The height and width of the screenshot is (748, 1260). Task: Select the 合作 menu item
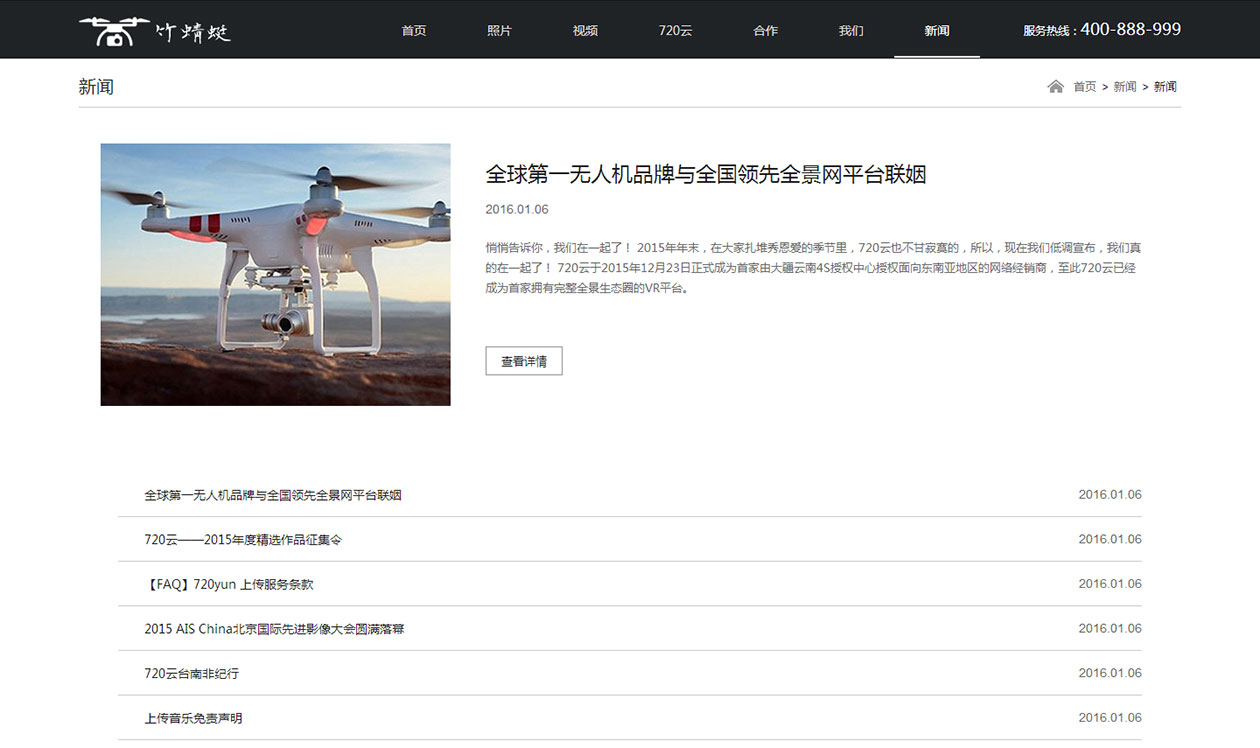(x=765, y=31)
